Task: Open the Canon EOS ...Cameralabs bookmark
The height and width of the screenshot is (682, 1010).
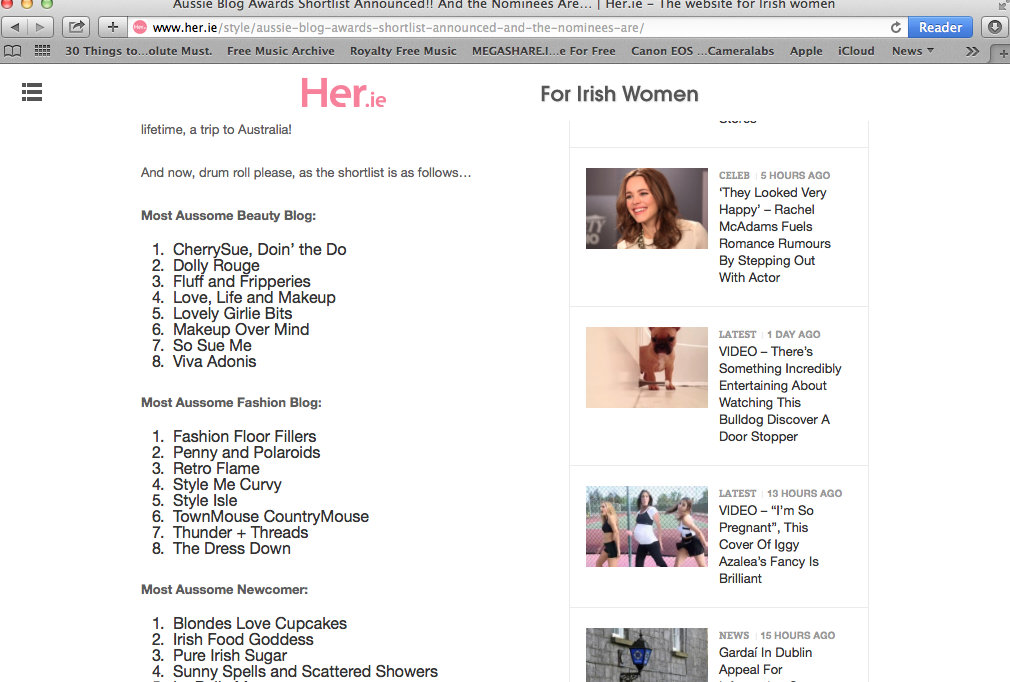Action: click(703, 51)
